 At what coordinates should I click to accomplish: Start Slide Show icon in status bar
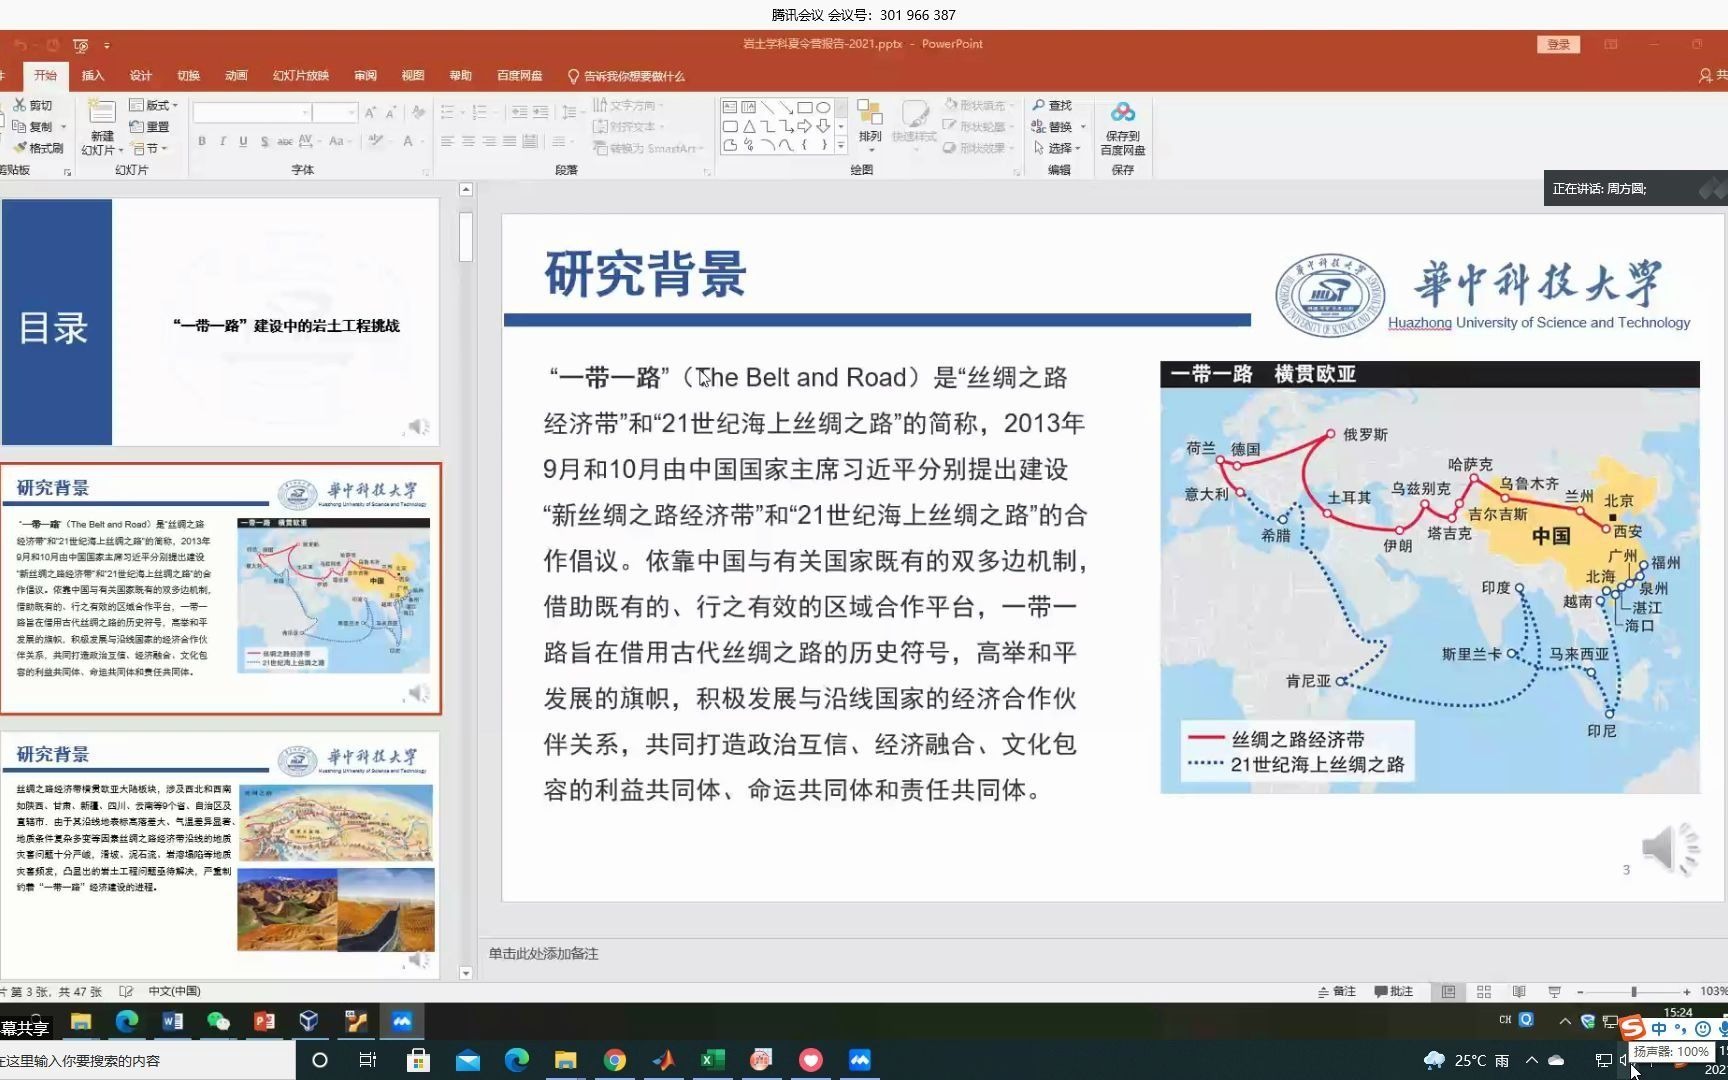click(x=1554, y=992)
